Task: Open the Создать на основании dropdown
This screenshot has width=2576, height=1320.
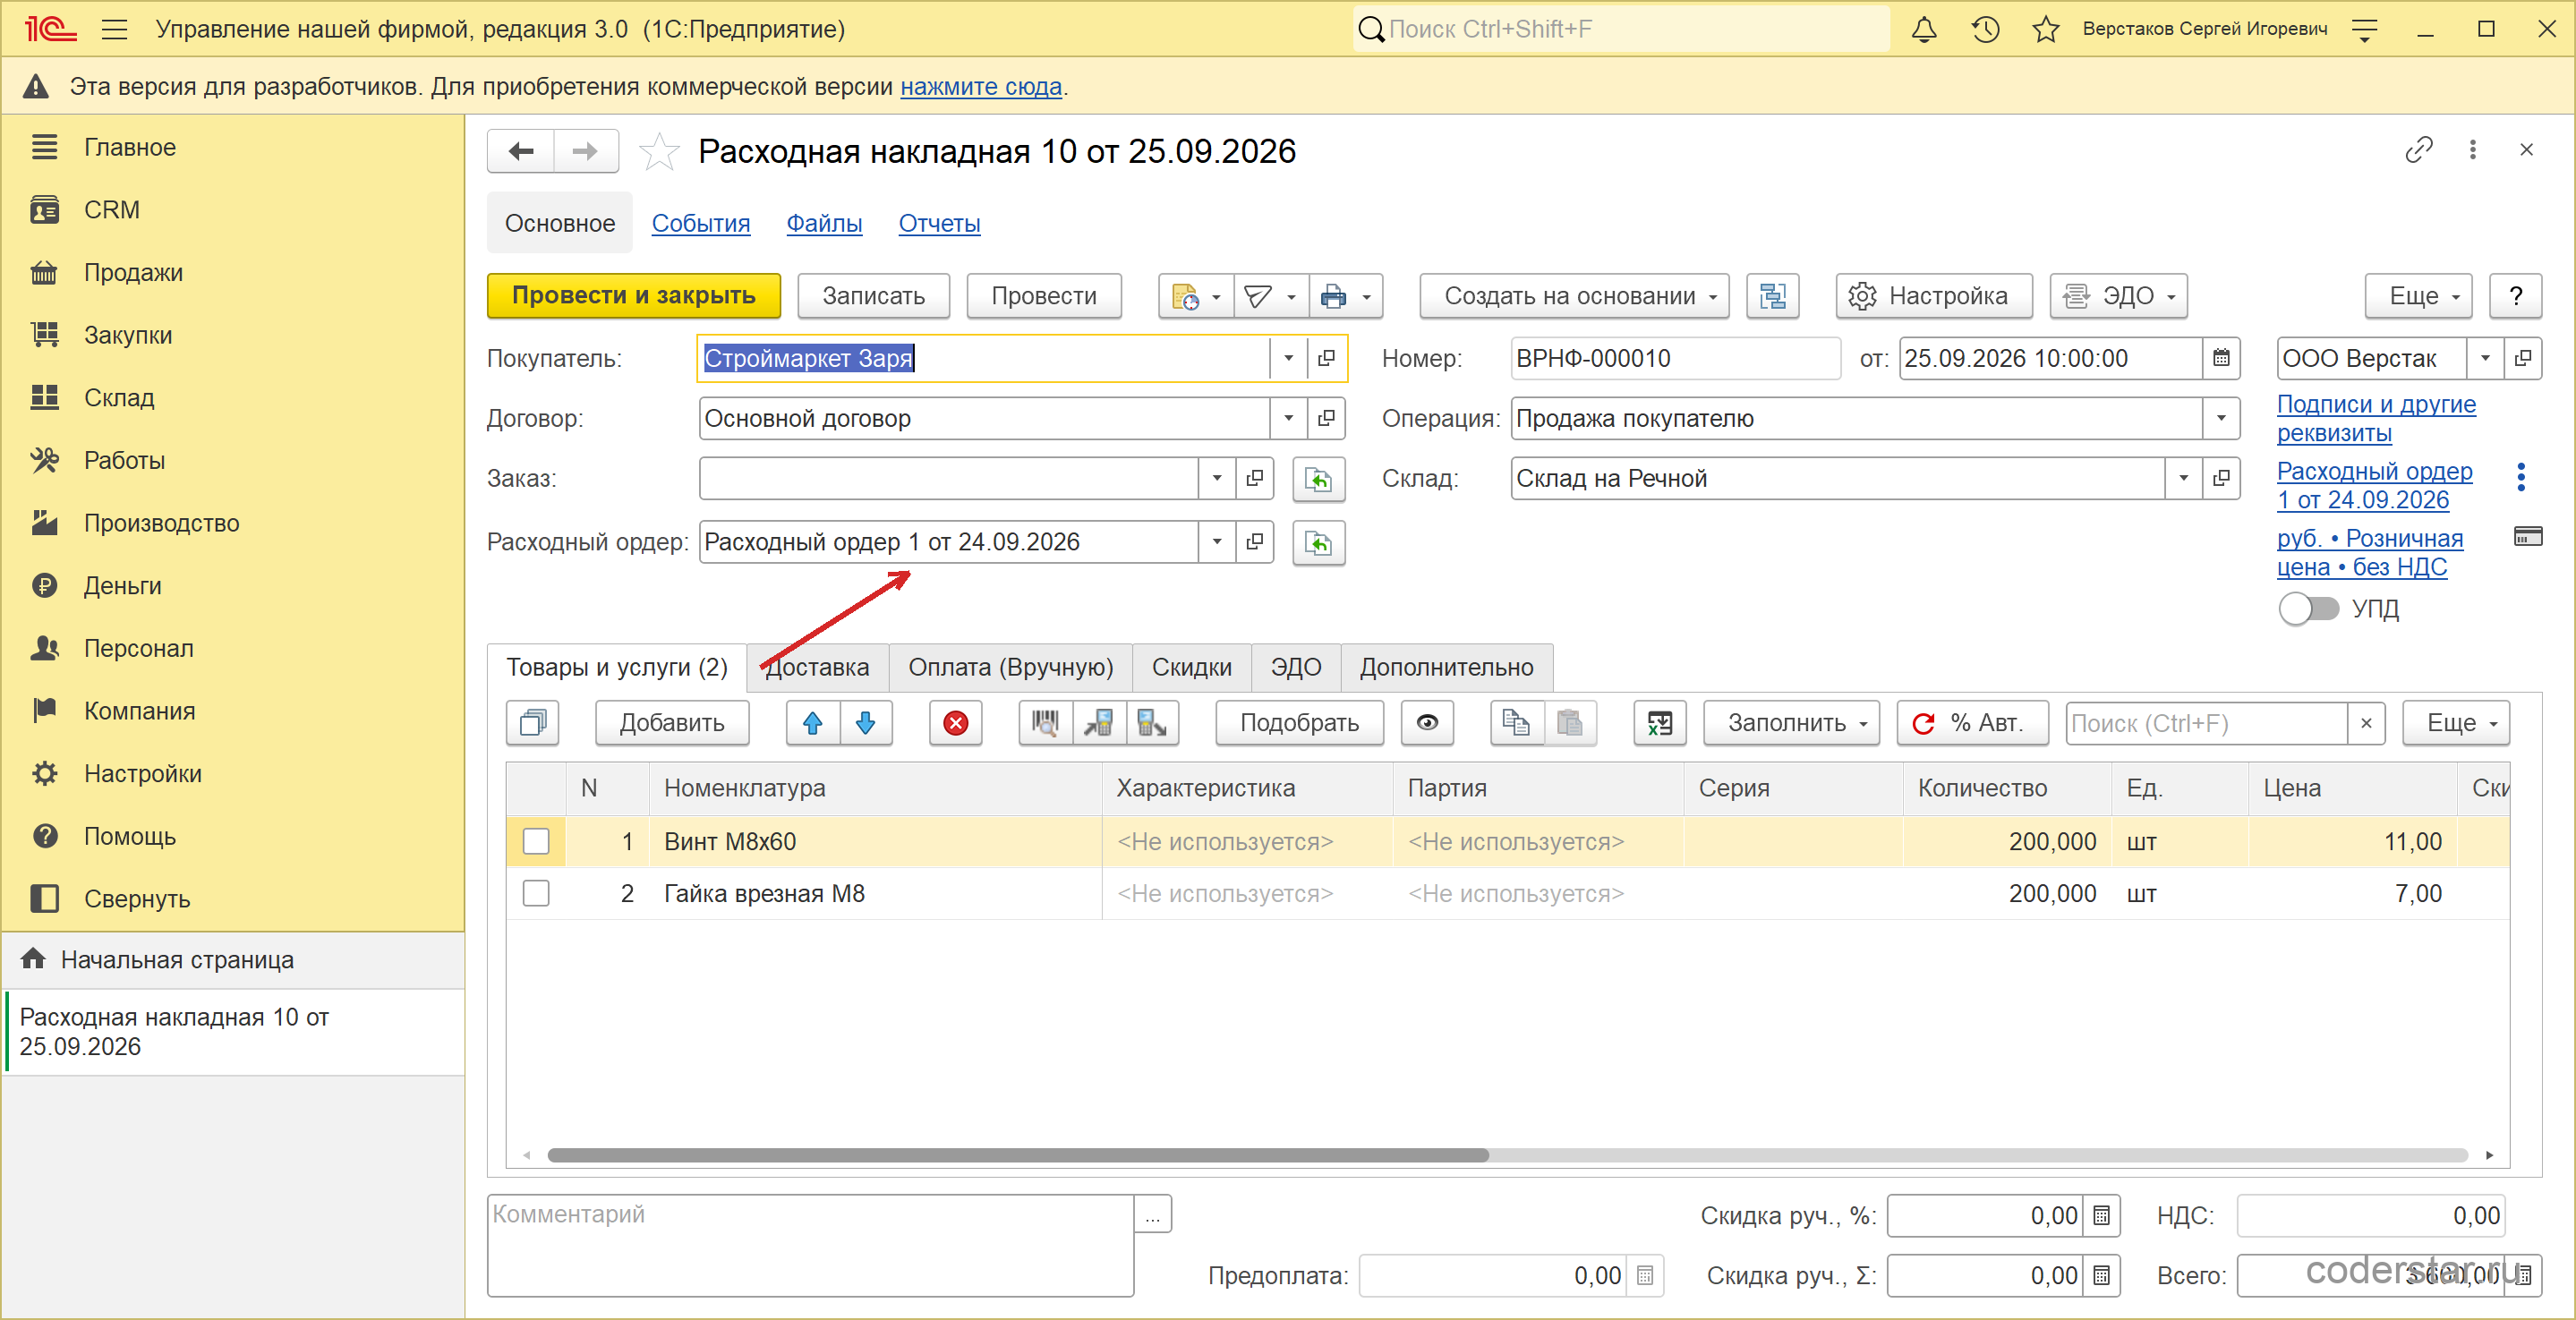Action: pyautogui.click(x=1574, y=296)
